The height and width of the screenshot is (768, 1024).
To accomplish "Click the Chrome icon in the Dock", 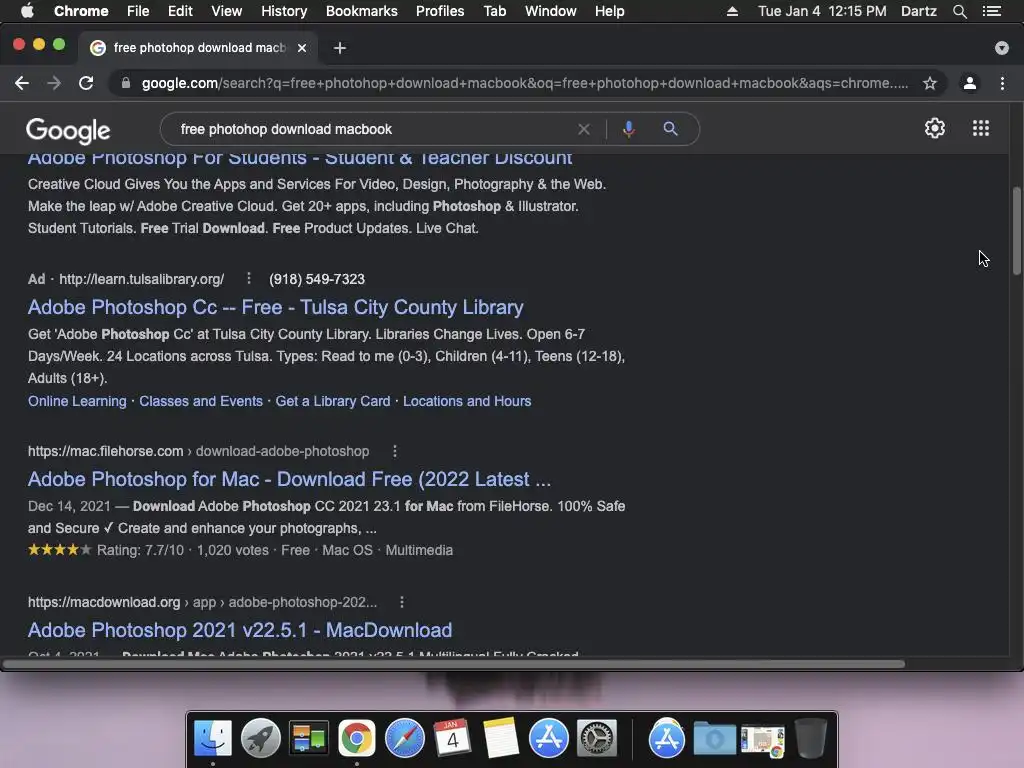I will (357, 738).
